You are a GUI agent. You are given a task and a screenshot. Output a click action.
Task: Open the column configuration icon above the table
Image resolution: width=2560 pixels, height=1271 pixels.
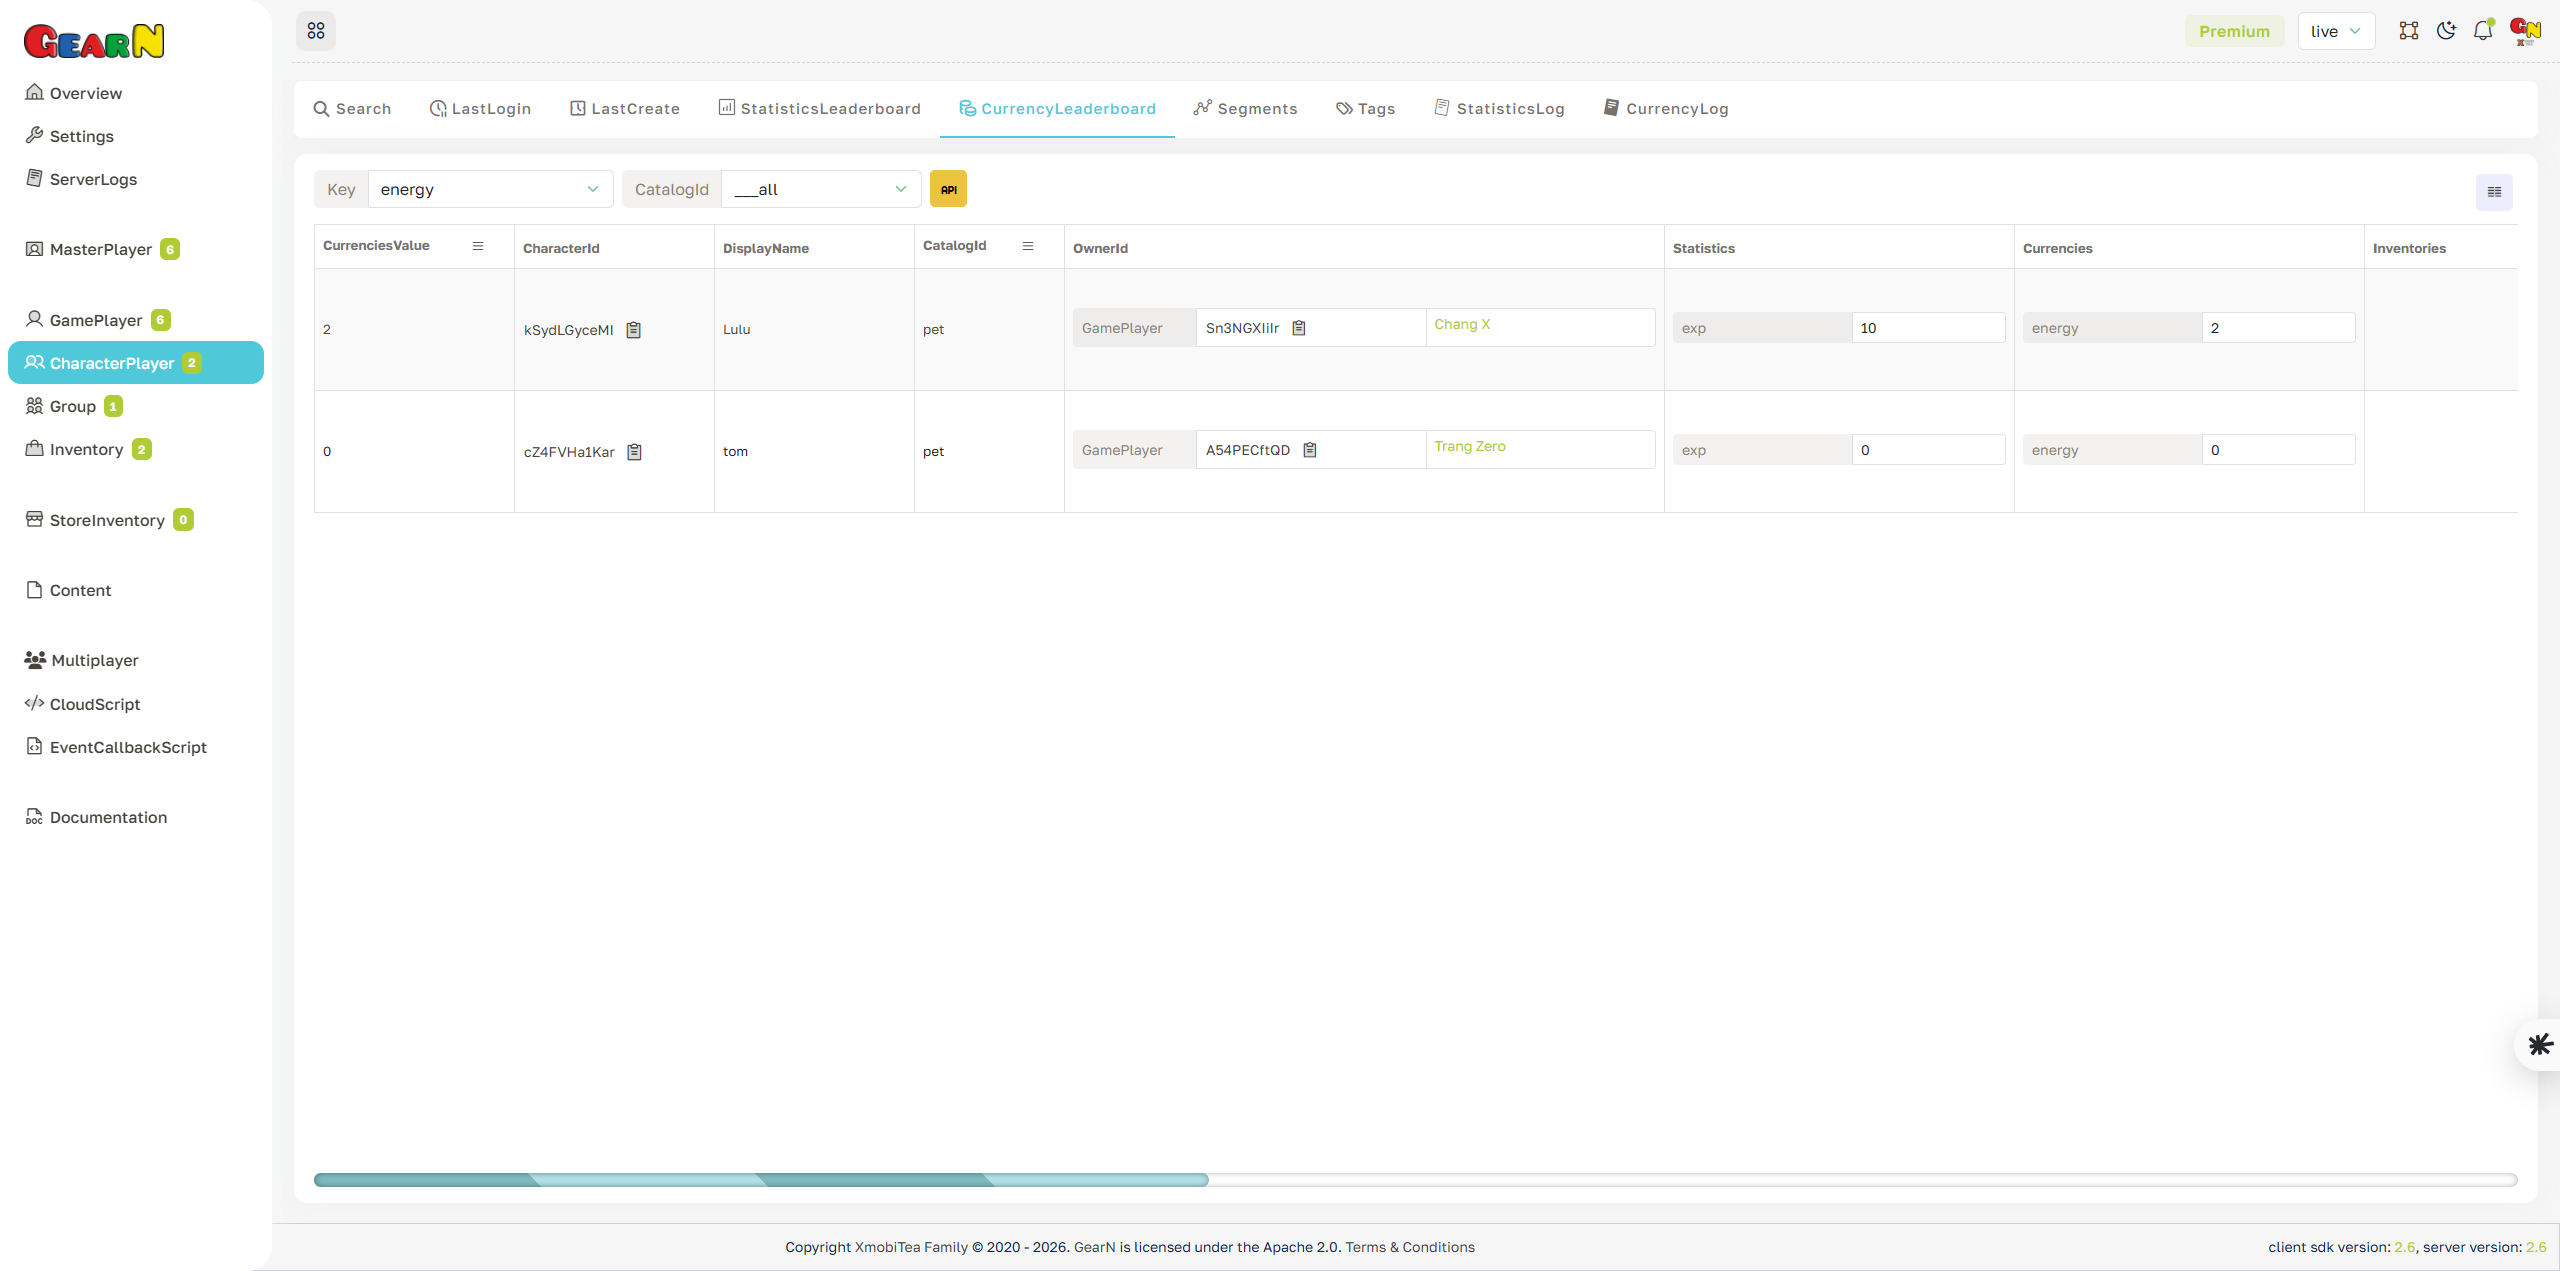pyautogui.click(x=2494, y=191)
